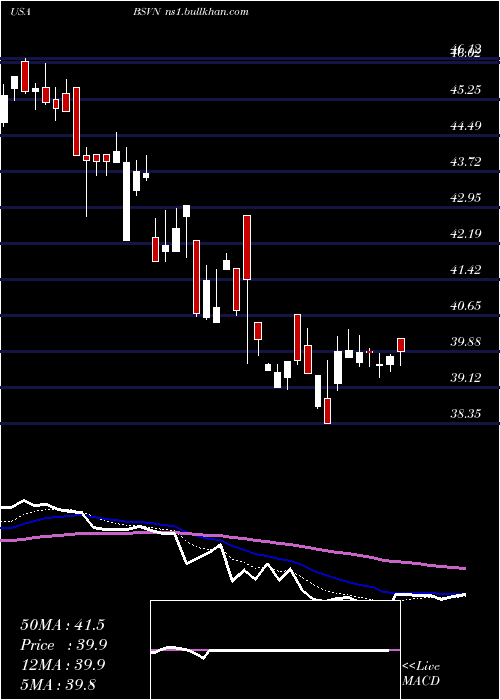Click the USA market label

pyautogui.click(x=20, y=12)
